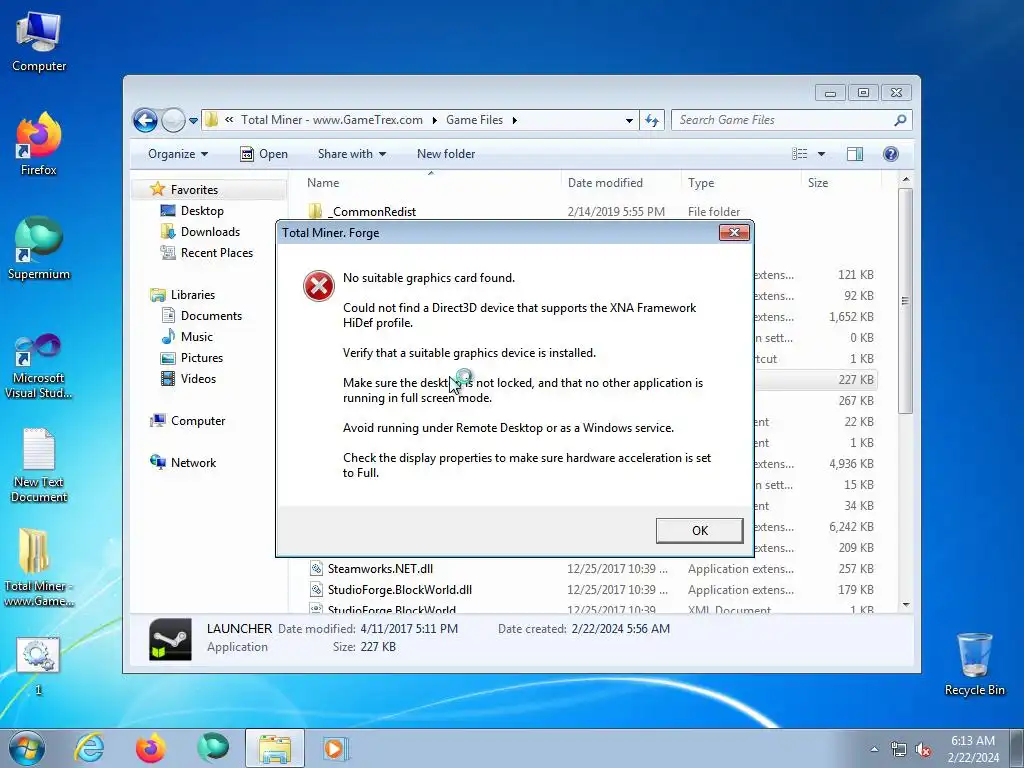This screenshot has width=1024, height=768.
Task: Click the scroll up arrow in file list
Action: point(905,179)
